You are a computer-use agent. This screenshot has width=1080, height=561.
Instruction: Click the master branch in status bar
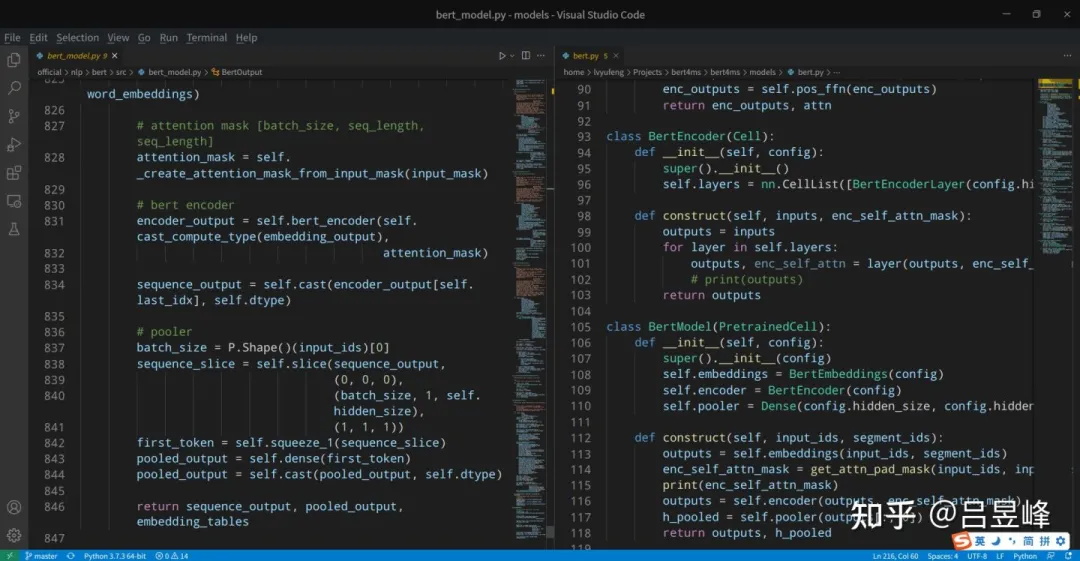(41, 555)
